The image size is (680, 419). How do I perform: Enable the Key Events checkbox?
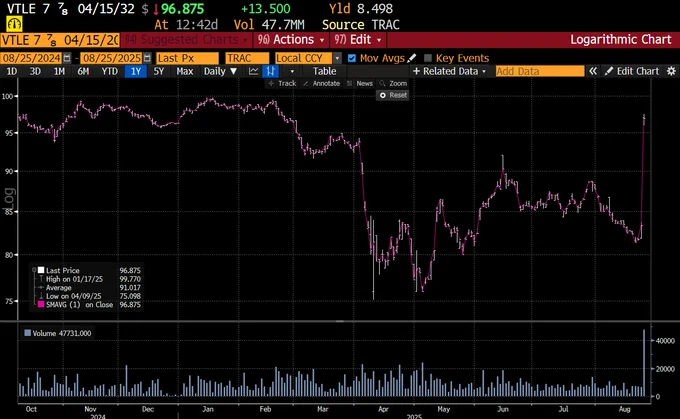pyautogui.click(x=428, y=58)
